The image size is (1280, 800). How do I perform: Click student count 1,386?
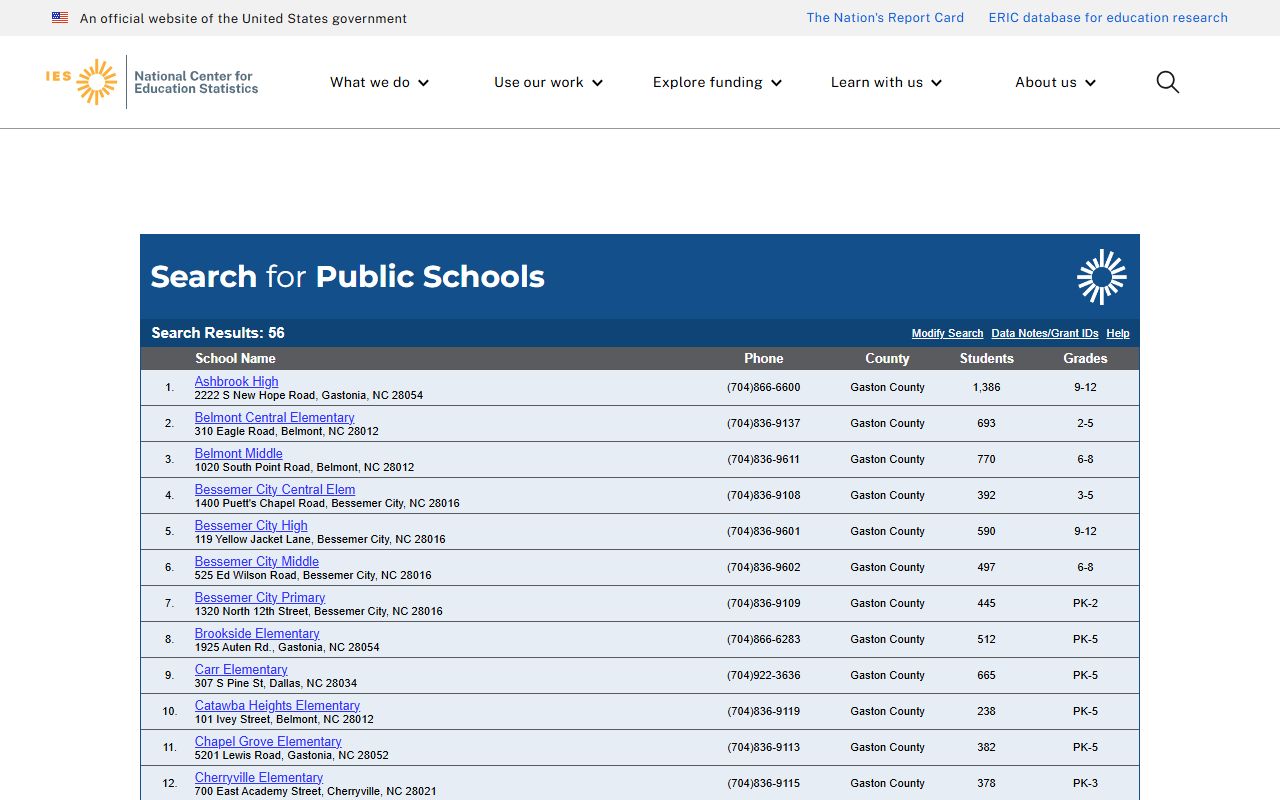point(987,387)
